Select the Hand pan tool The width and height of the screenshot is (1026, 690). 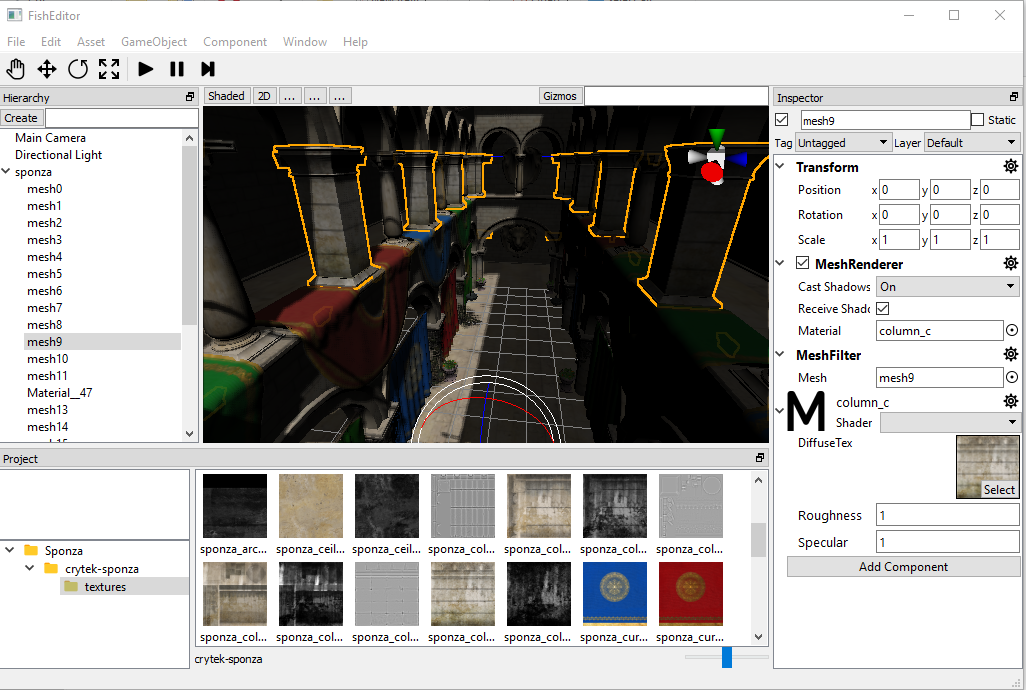(x=16, y=69)
